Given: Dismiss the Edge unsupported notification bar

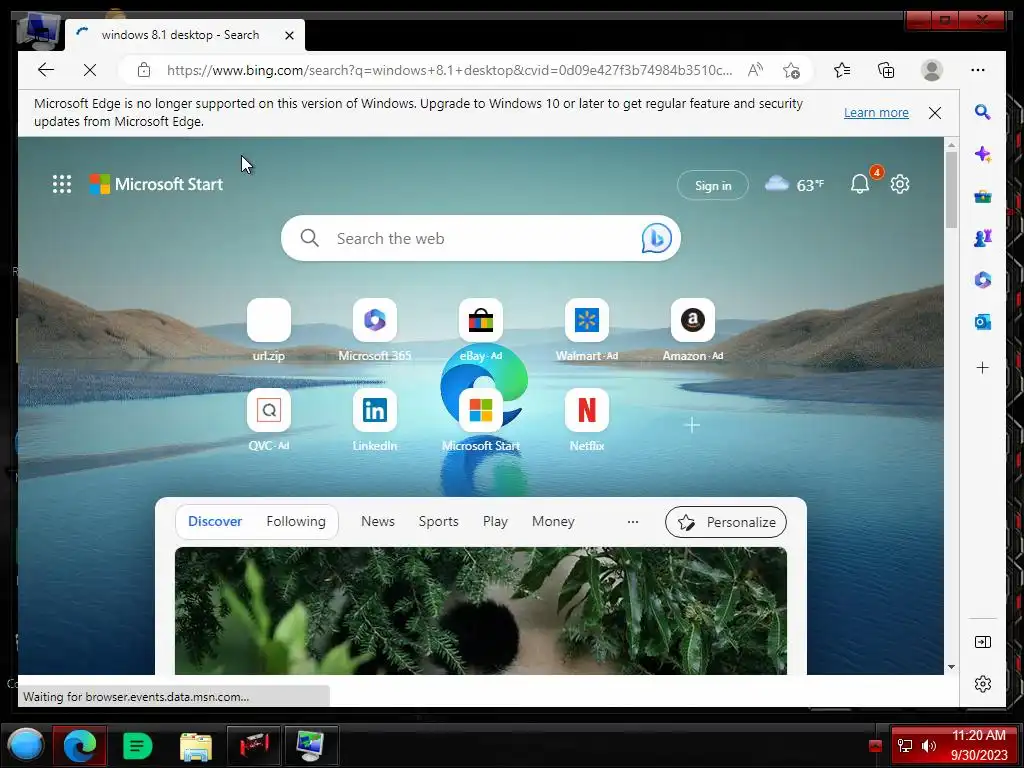Looking at the screenshot, I should [935, 113].
